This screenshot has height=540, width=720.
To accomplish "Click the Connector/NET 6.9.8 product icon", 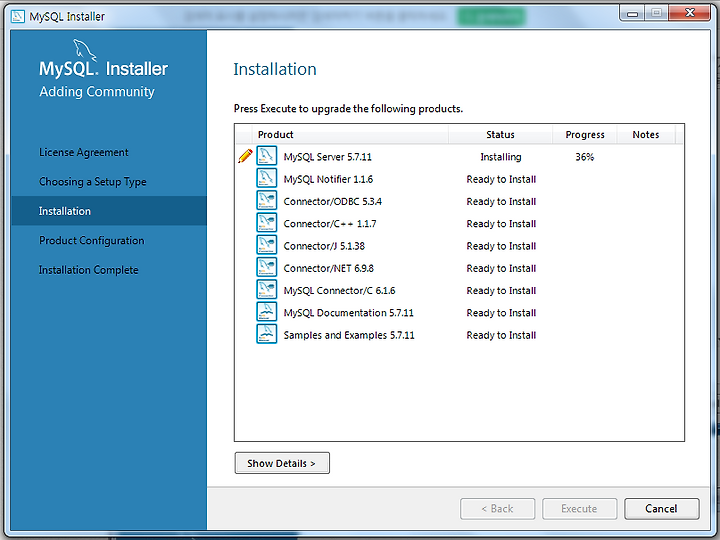I will point(266,267).
